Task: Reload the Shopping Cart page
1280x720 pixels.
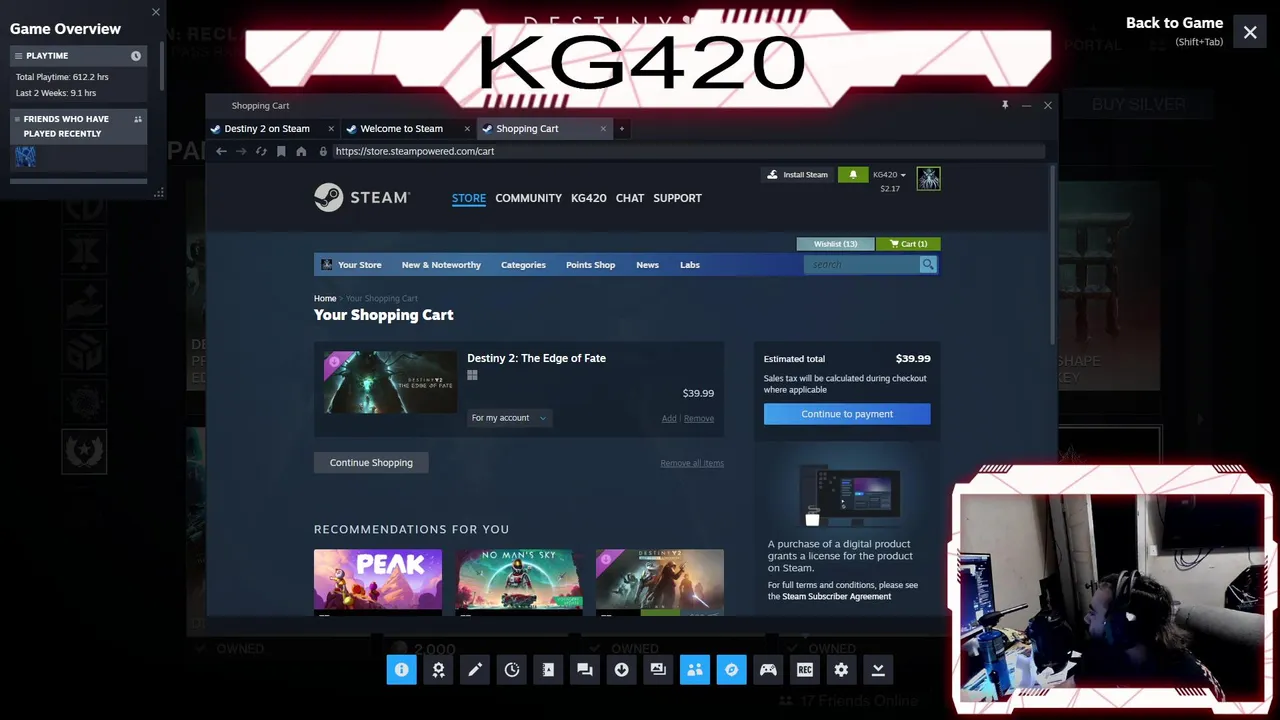Action: coord(261,151)
